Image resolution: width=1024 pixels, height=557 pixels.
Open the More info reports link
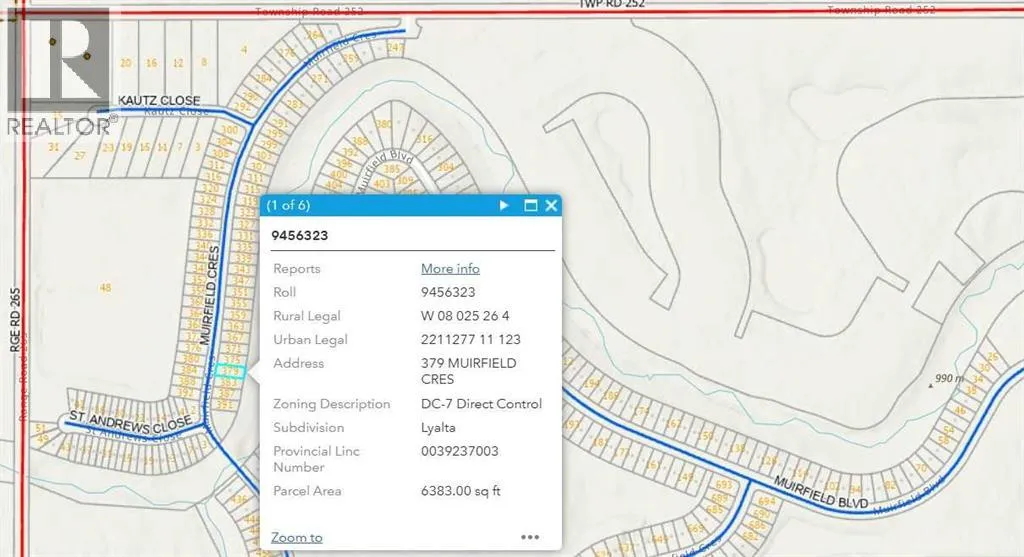pyautogui.click(x=450, y=268)
